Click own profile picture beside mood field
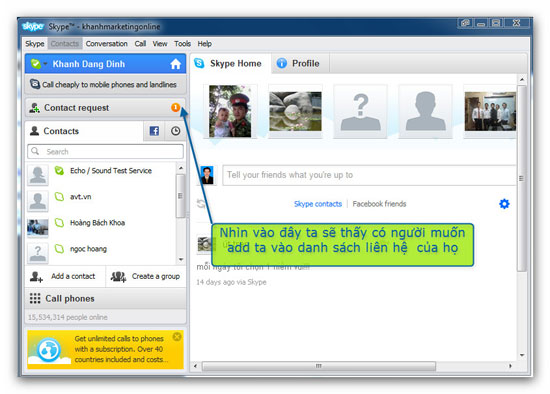This screenshot has width=550, height=394. [x=207, y=175]
